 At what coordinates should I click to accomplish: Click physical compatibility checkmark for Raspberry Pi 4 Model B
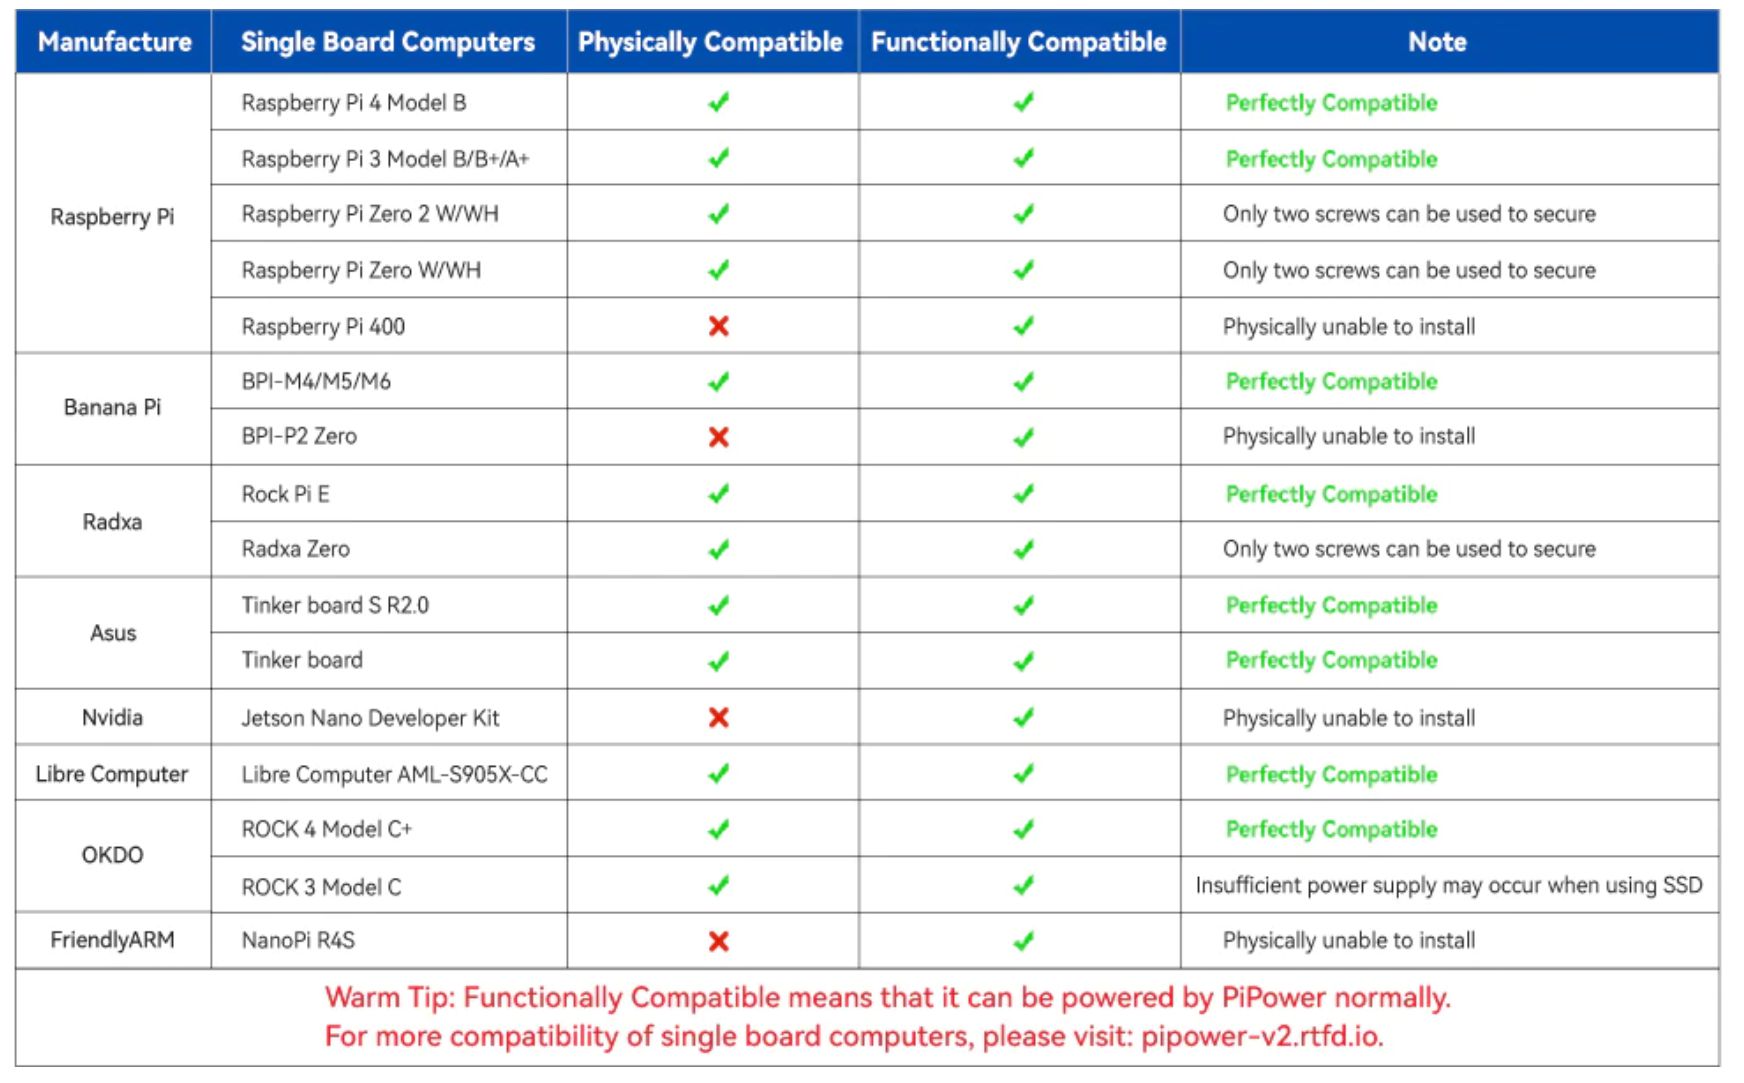point(718,102)
